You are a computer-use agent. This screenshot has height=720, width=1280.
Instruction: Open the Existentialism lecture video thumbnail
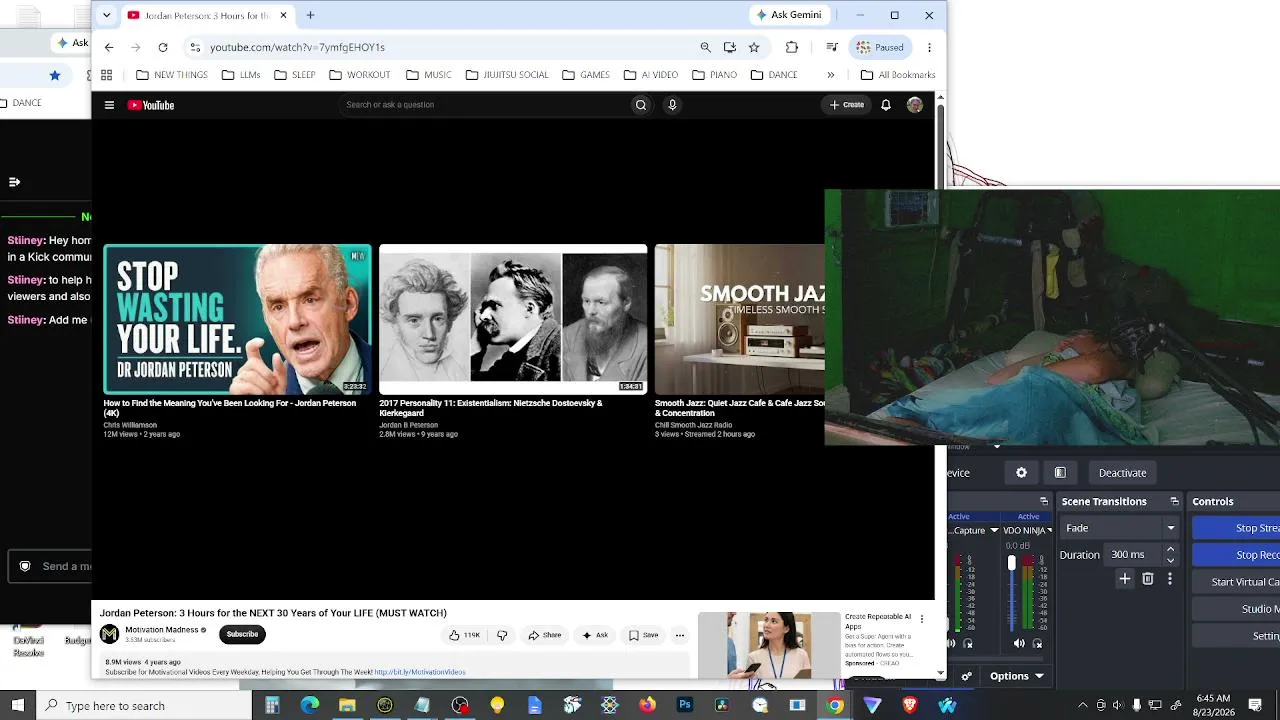pyautogui.click(x=513, y=319)
